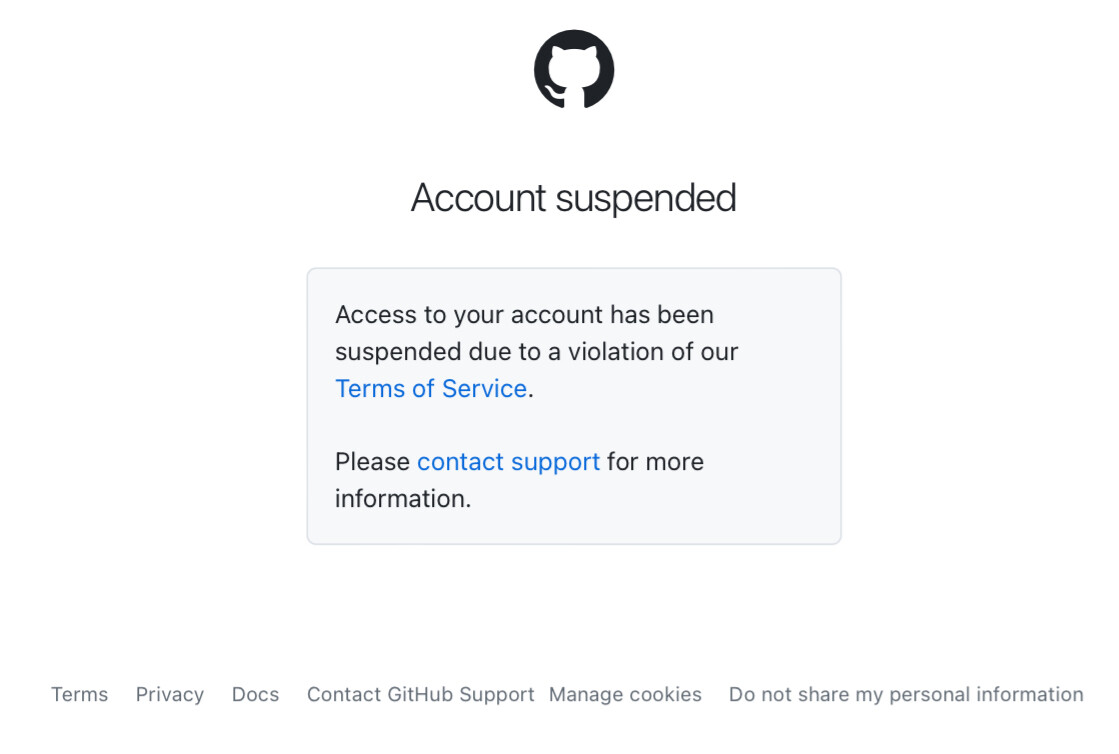This screenshot has height=754, width=1119.
Task: Open Terms in the footer
Action: click(x=79, y=694)
